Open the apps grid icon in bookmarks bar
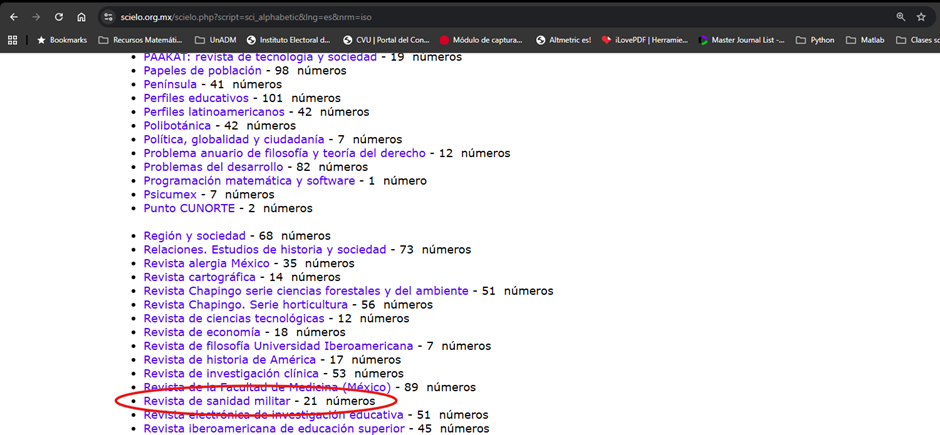Image resolution: width=940 pixels, height=435 pixels. click(x=13, y=40)
